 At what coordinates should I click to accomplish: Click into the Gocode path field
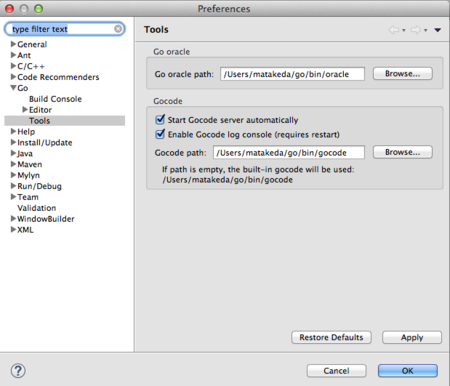click(x=289, y=153)
